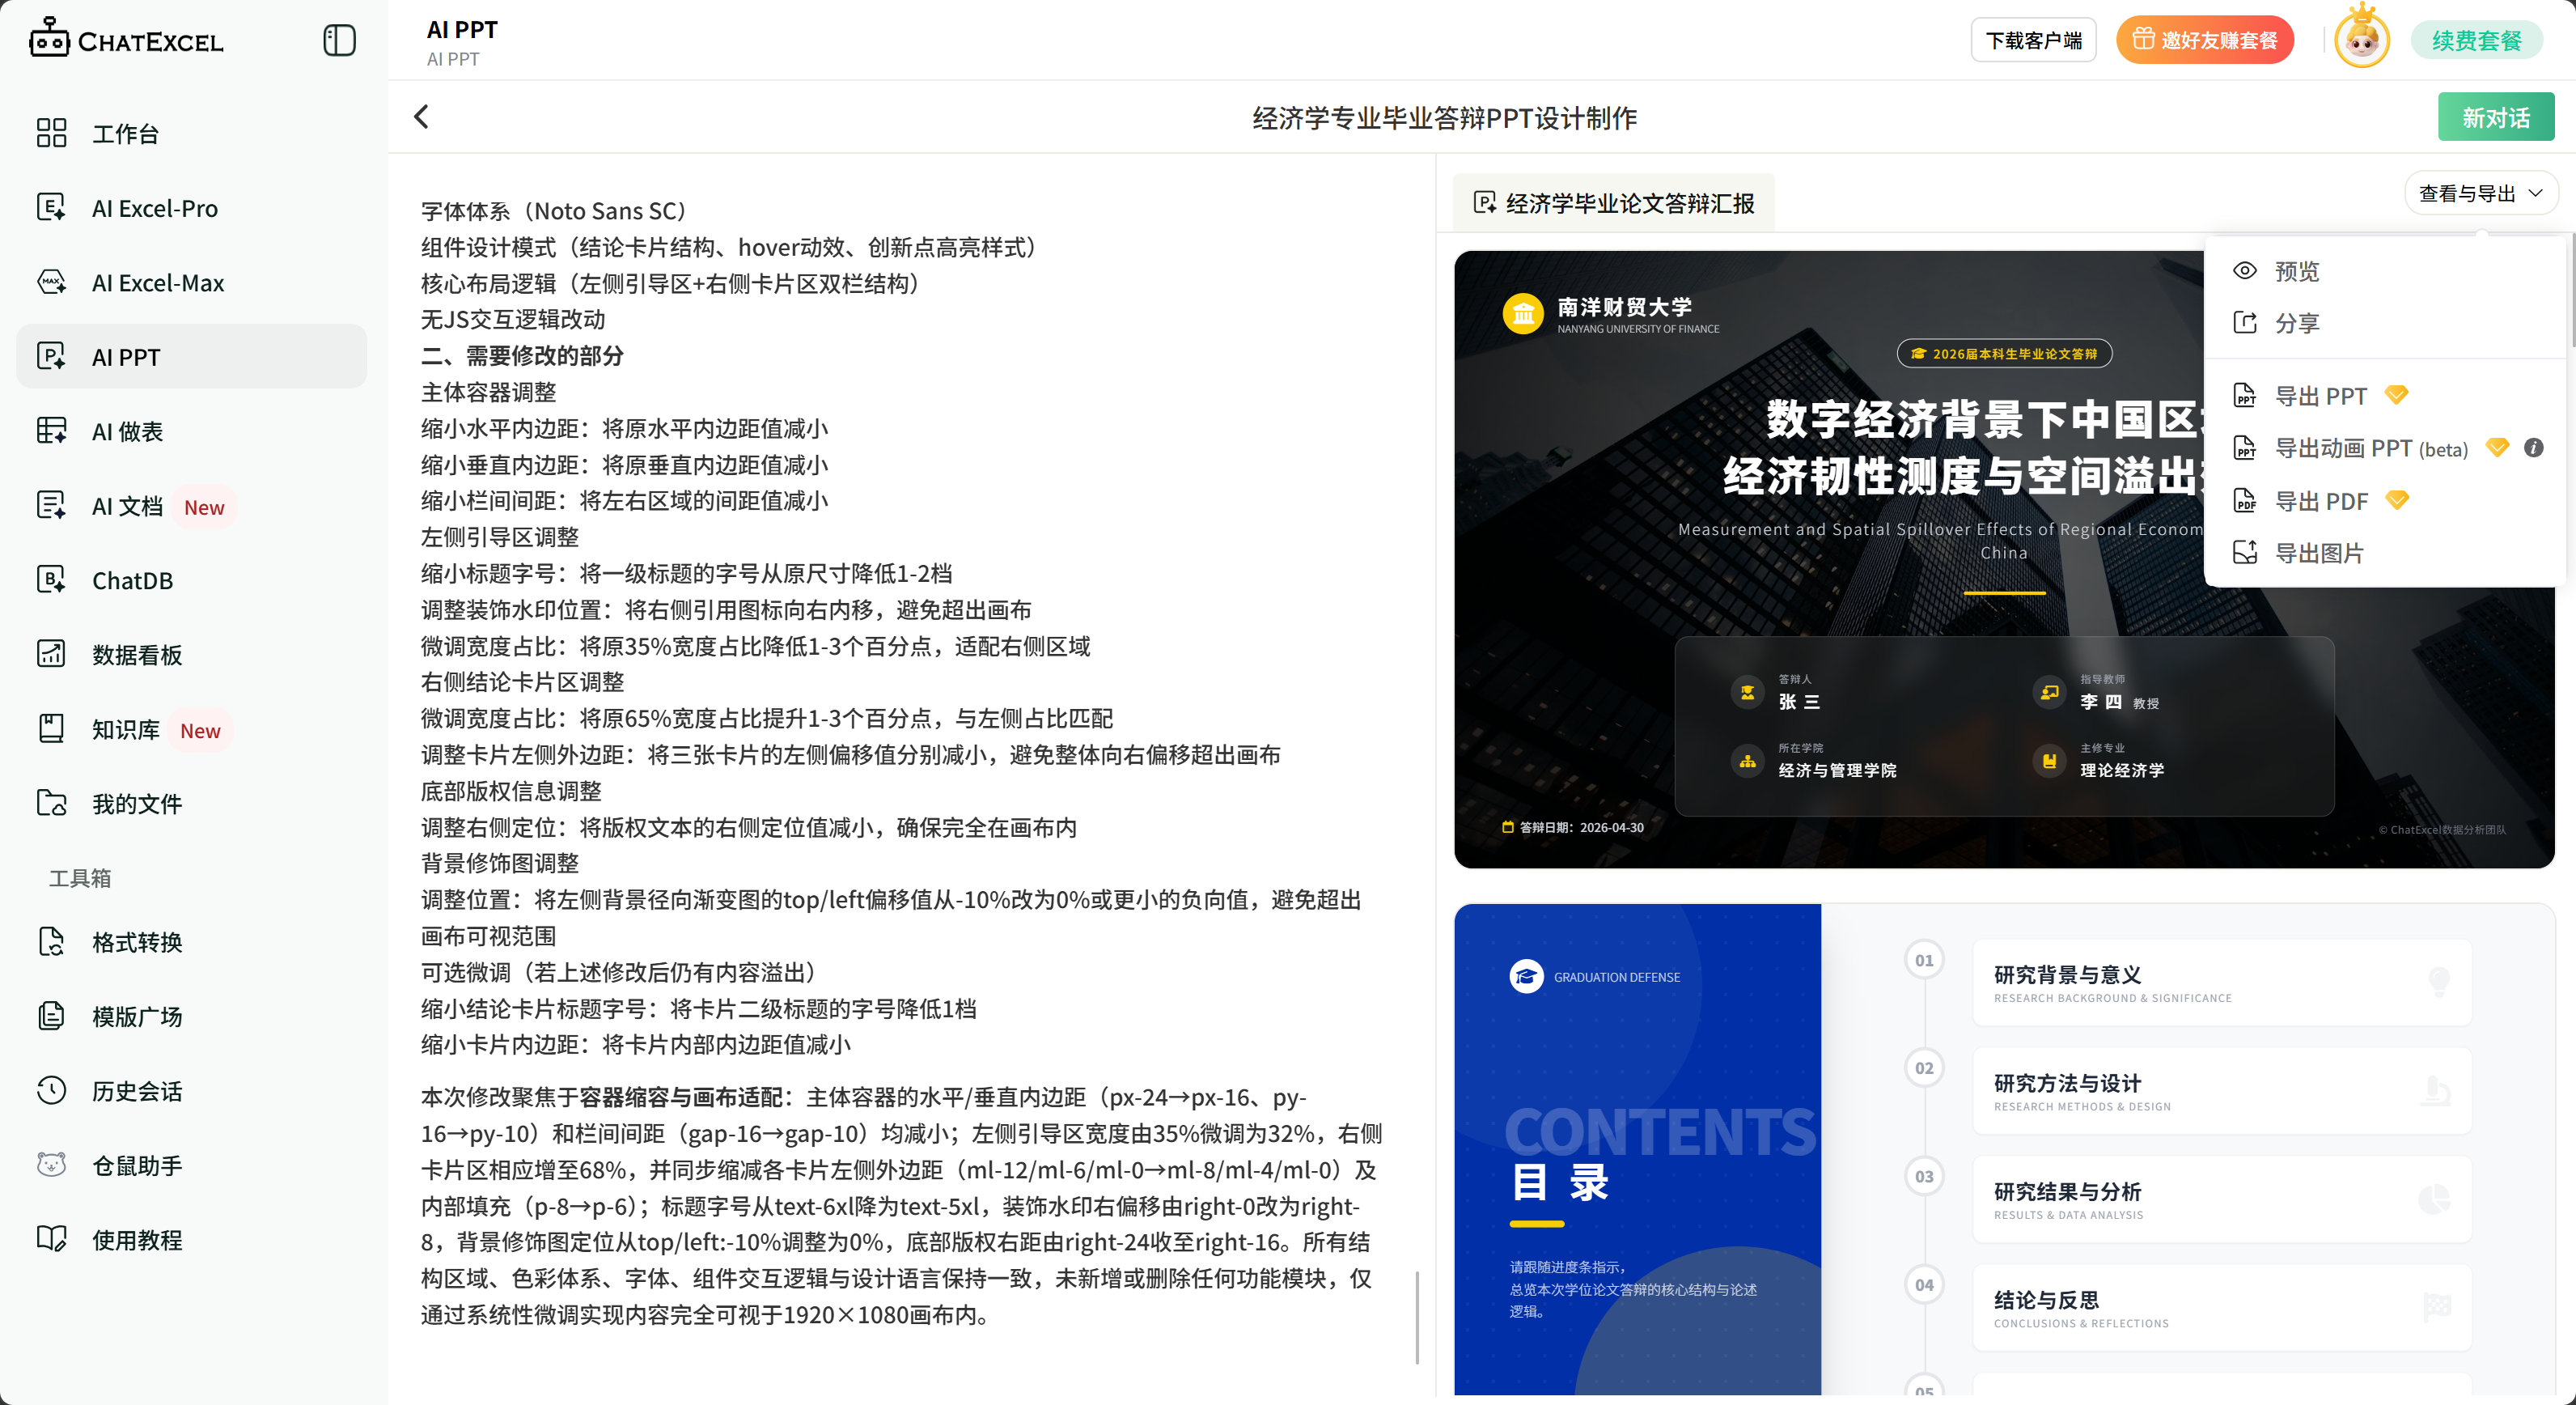
Task: Click the 结论与反思 card
Action: [x=2222, y=1308]
